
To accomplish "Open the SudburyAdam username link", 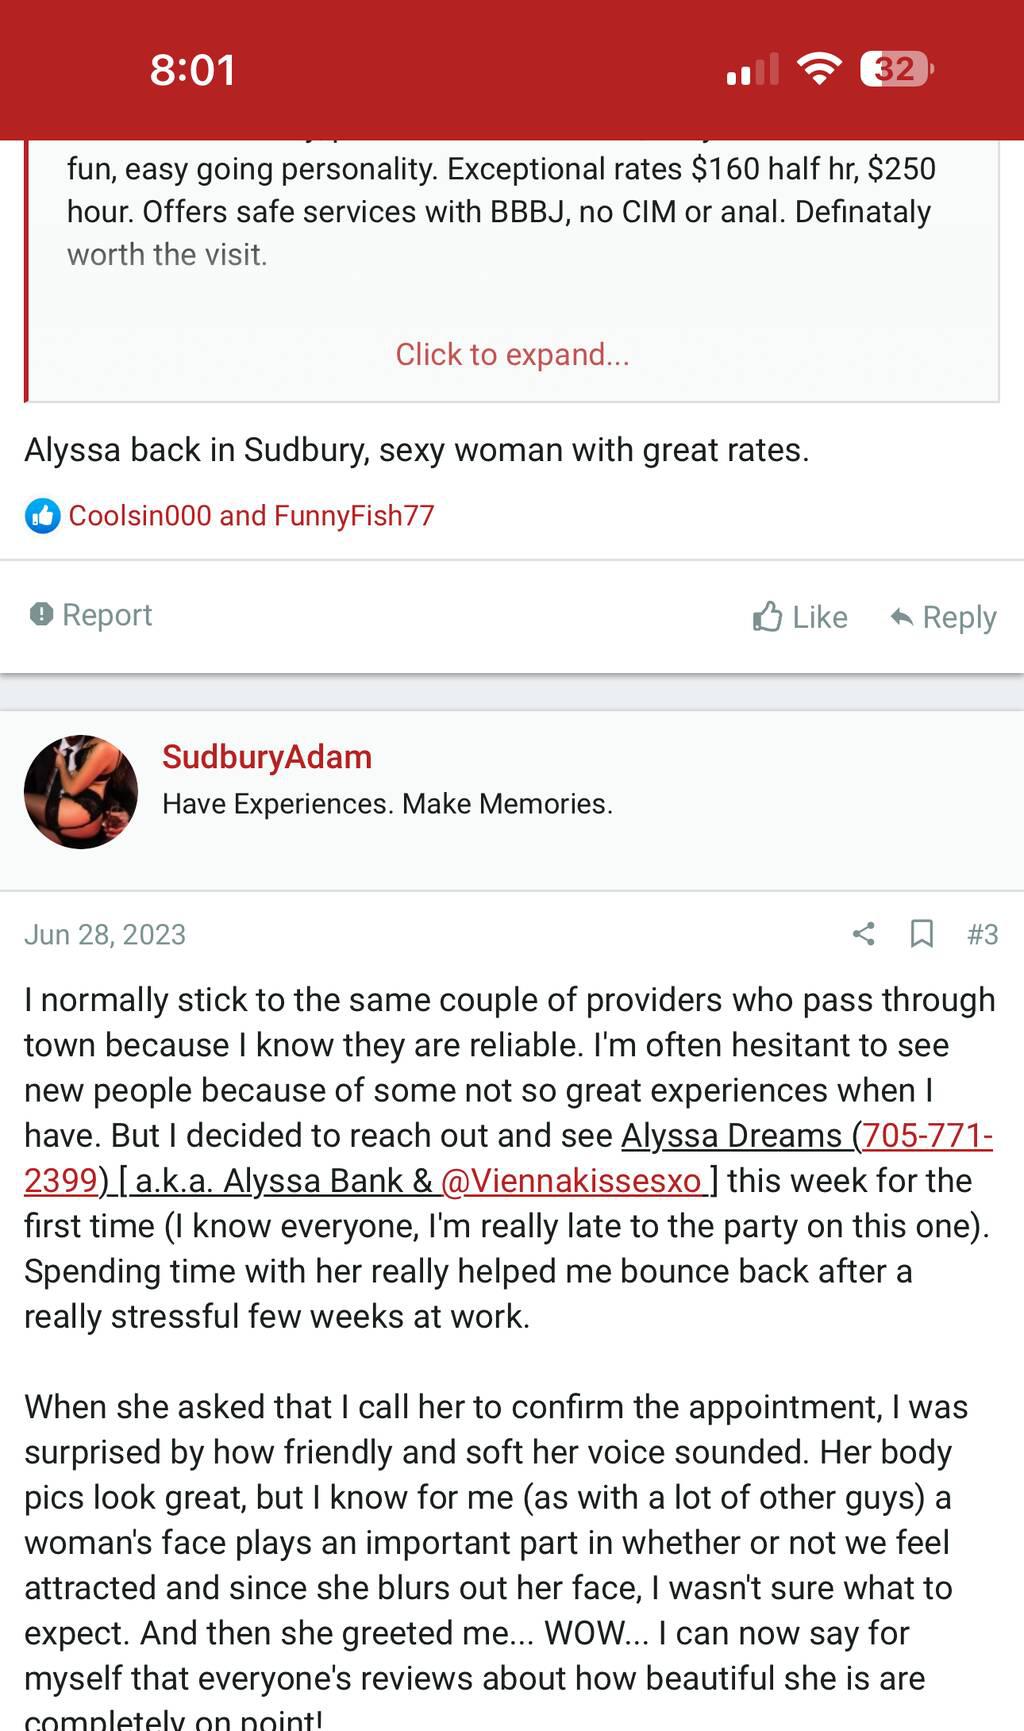I will (267, 757).
